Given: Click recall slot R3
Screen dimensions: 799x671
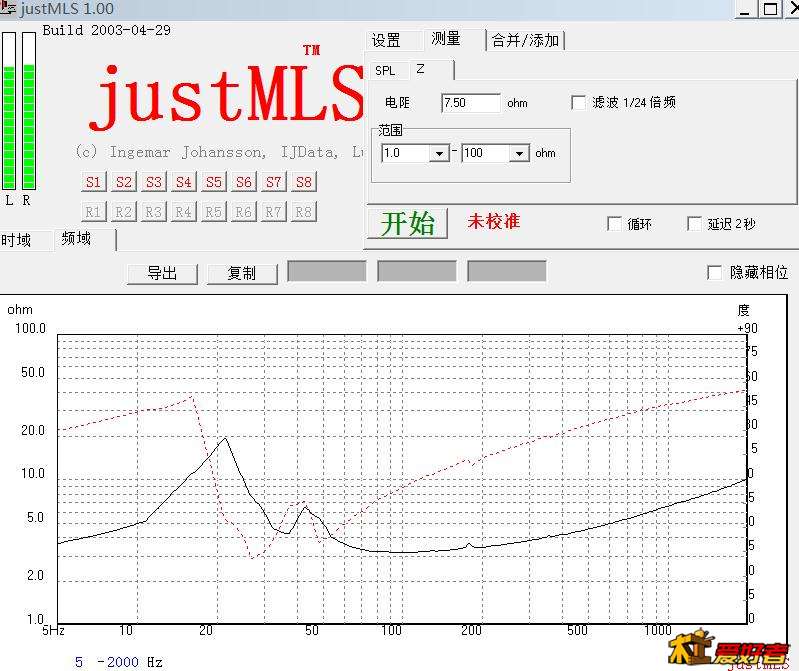Looking at the screenshot, I should (x=154, y=211).
